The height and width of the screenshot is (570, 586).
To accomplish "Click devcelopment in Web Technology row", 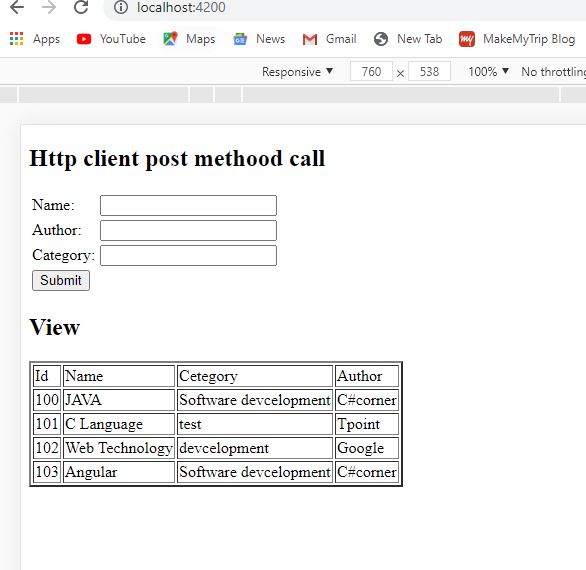I will (255, 448).
